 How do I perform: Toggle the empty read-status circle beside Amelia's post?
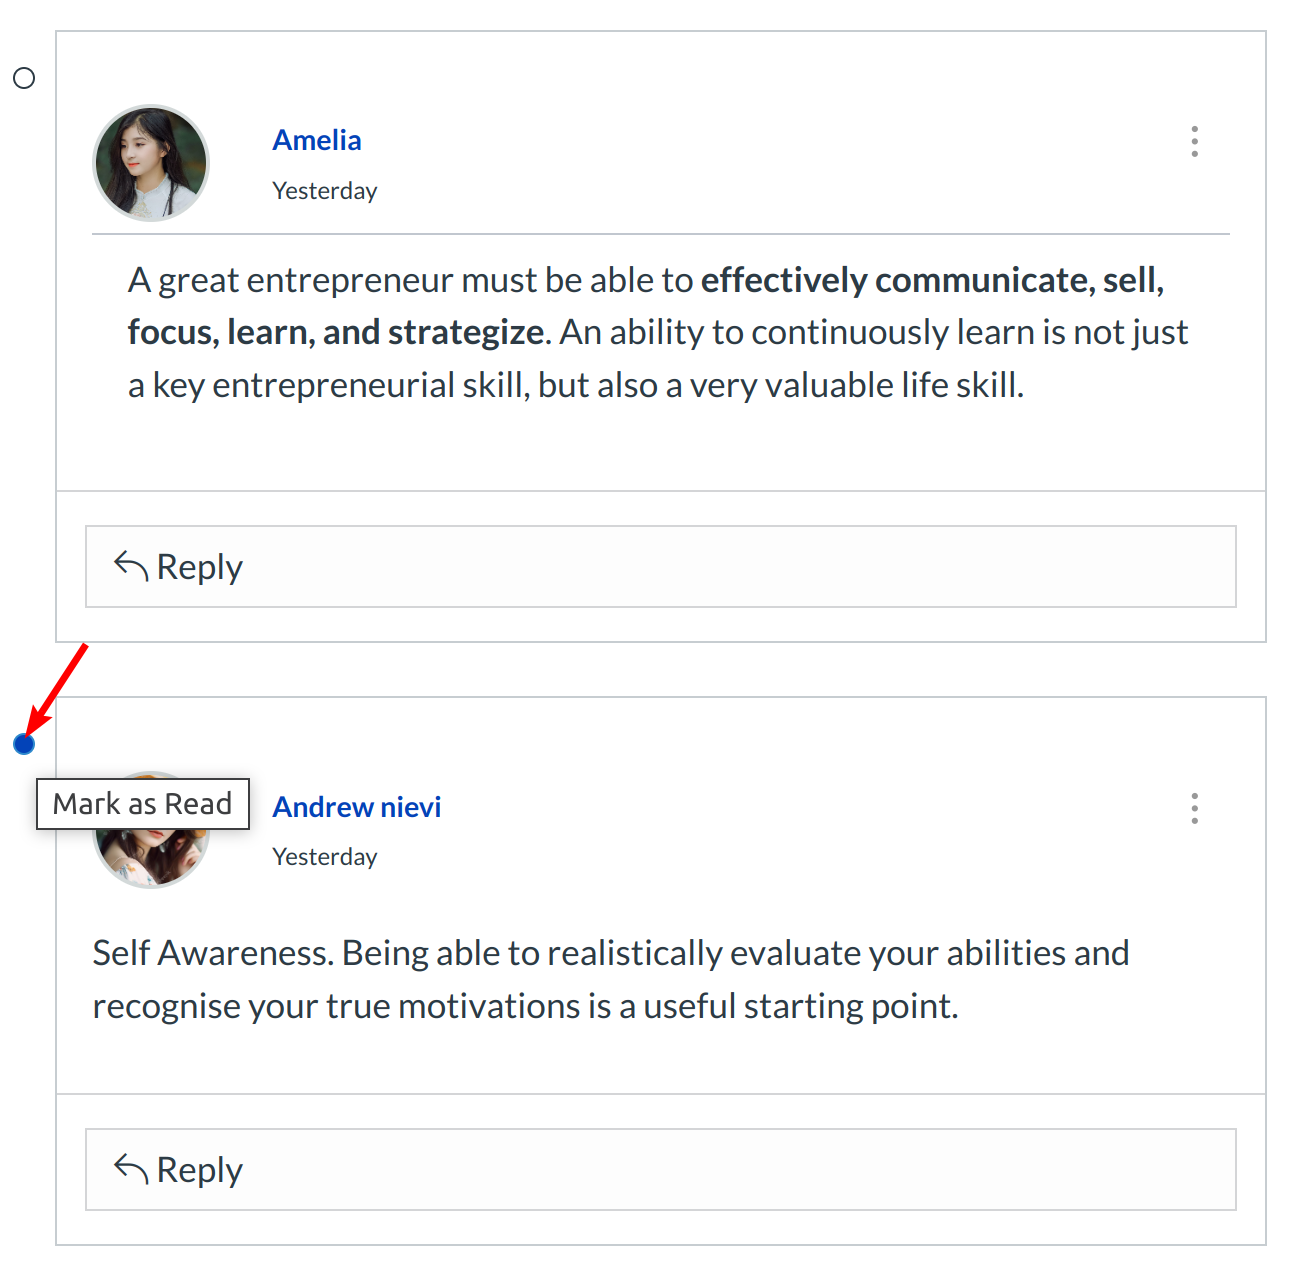pyautogui.click(x=24, y=78)
